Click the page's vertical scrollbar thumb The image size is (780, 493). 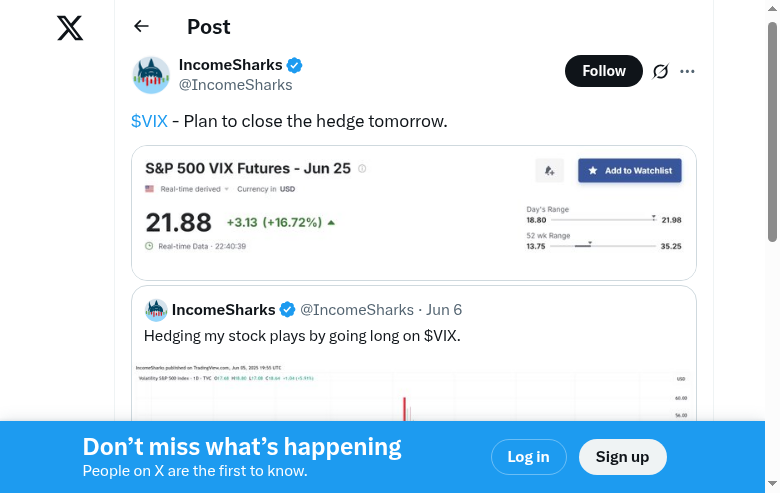click(772, 130)
